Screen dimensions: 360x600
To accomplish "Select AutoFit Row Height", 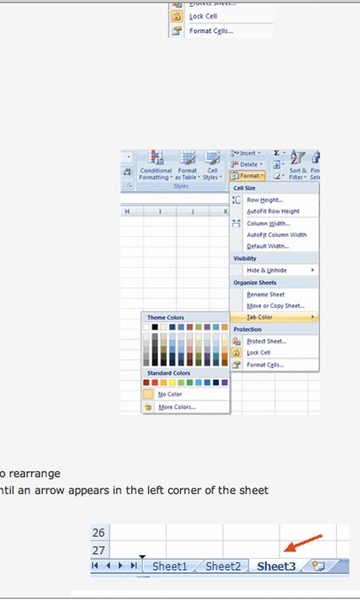I will (x=273, y=211).
